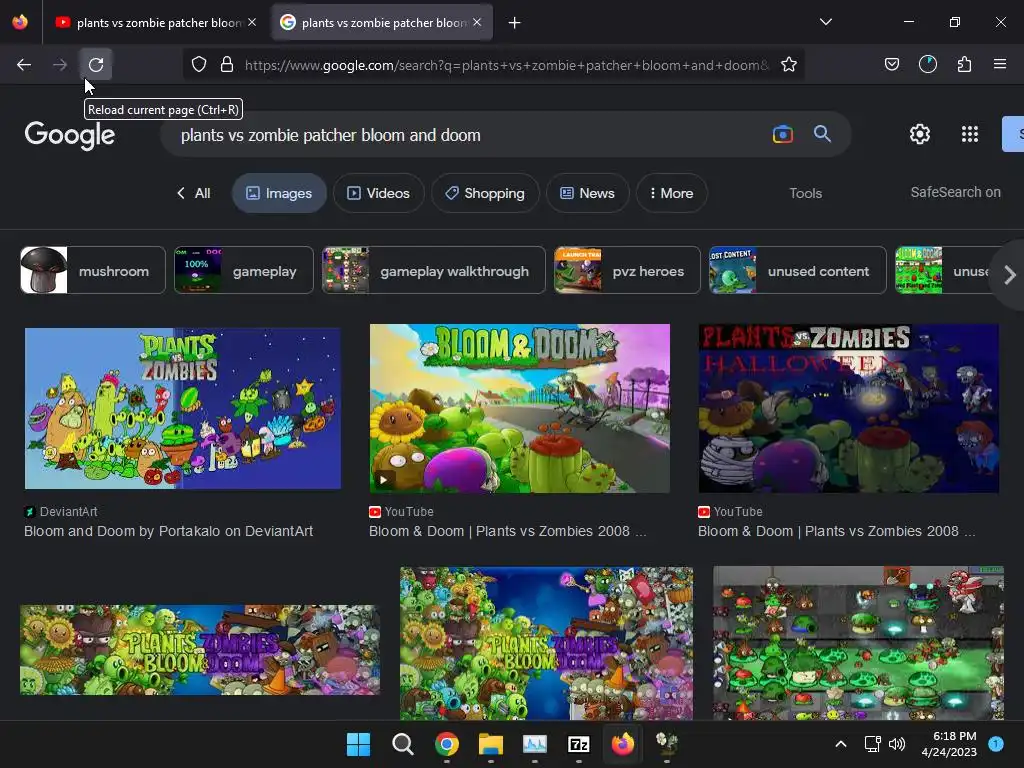Submit search with the magnifier icon
The height and width of the screenshot is (768, 1024).
click(x=822, y=135)
